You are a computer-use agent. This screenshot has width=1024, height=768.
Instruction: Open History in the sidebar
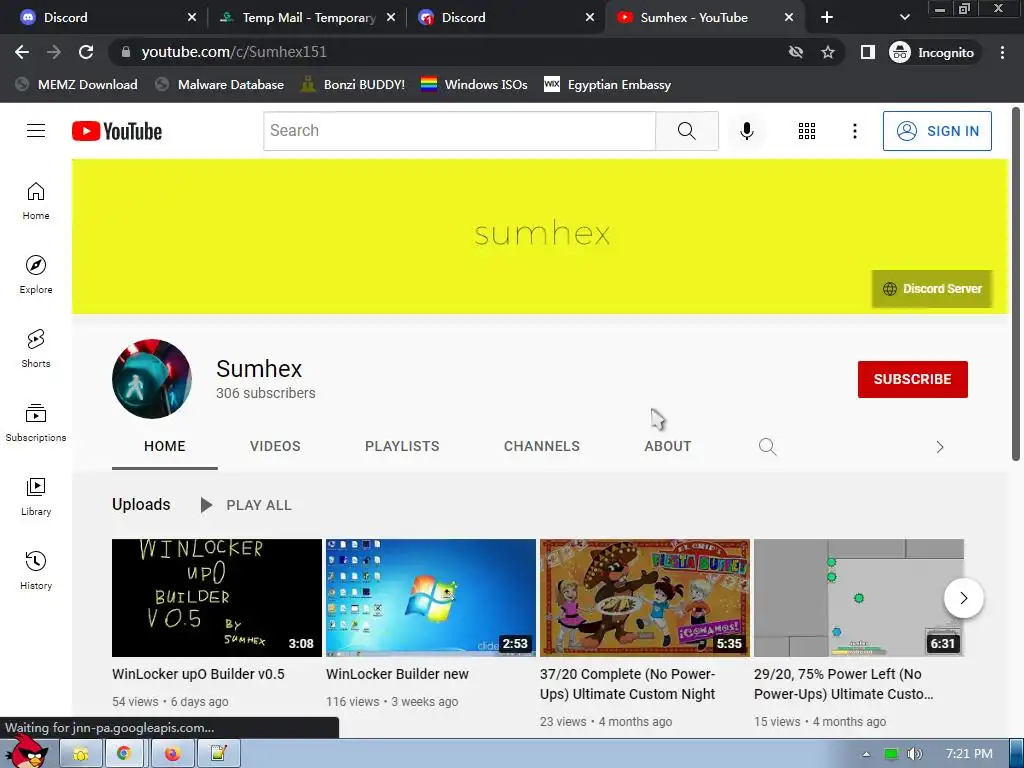tap(36, 570)
